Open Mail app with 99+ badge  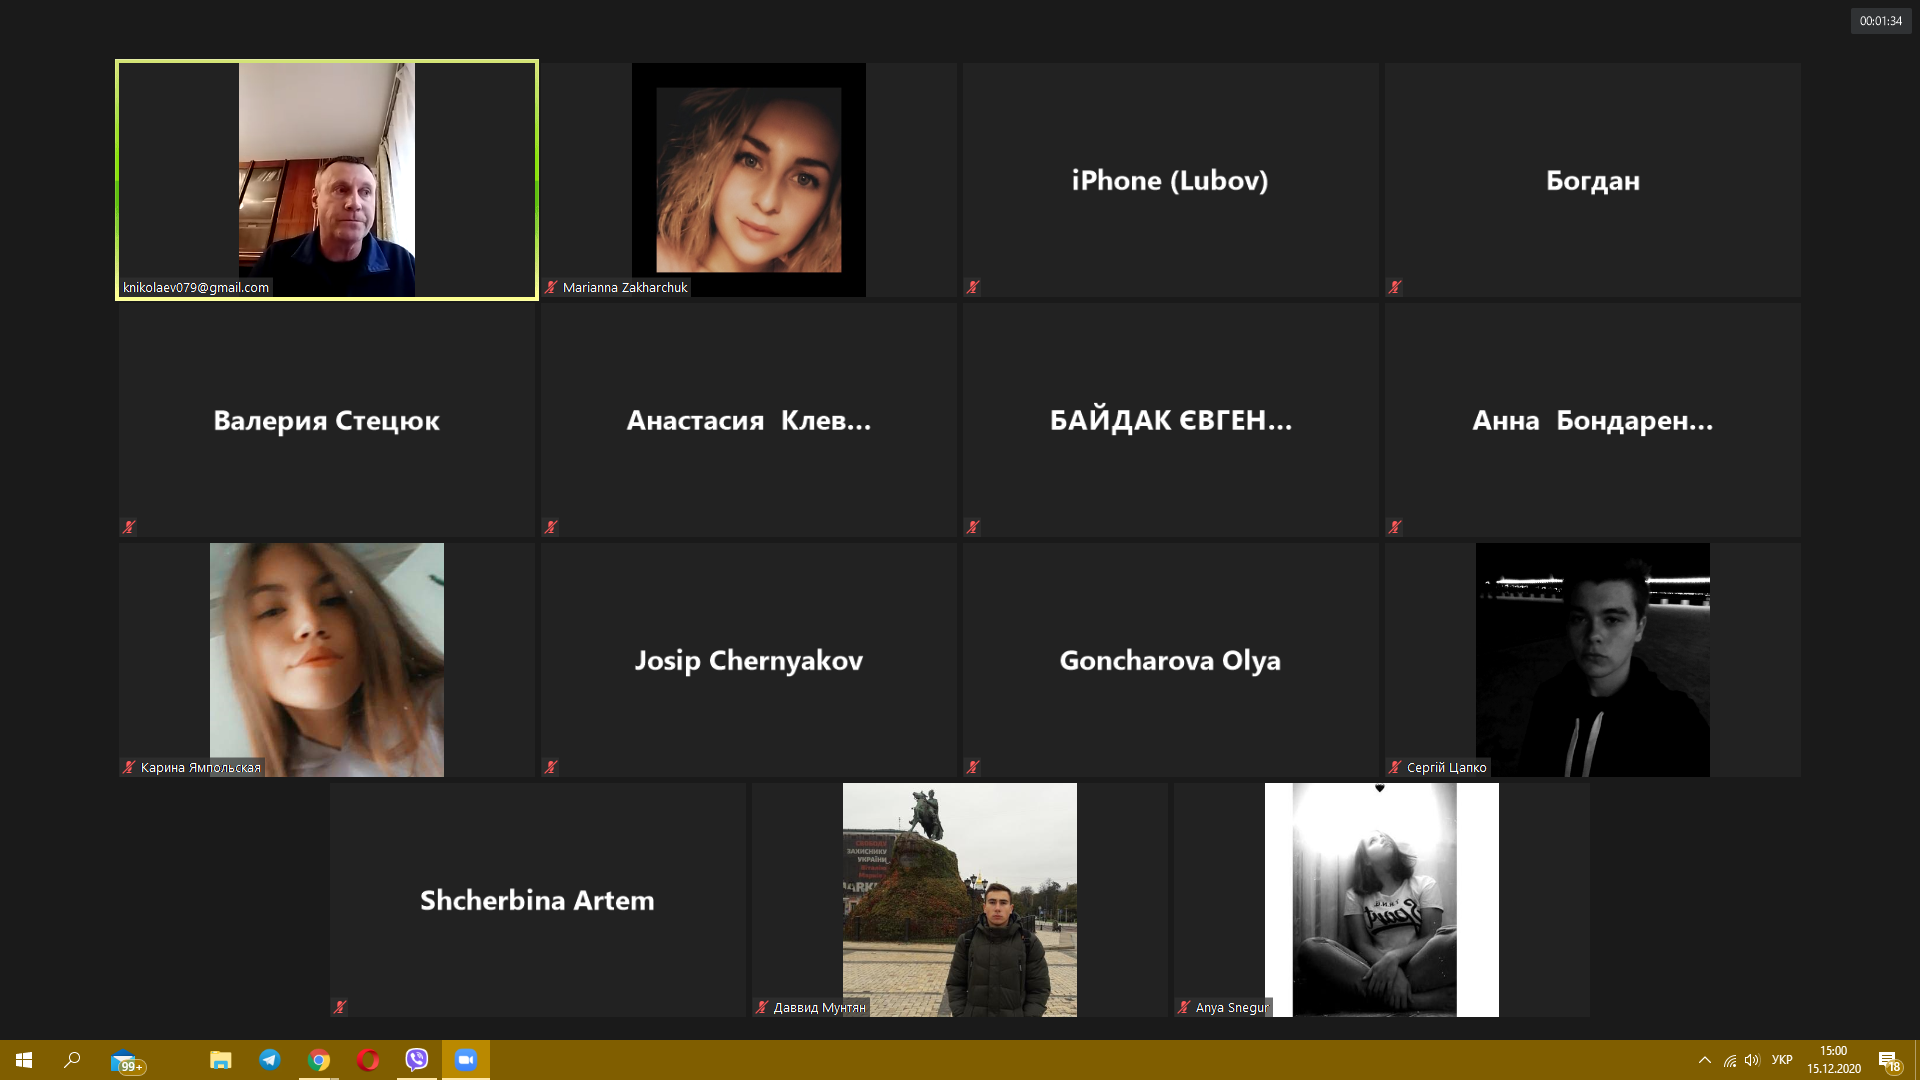(x=125, y=1061)
